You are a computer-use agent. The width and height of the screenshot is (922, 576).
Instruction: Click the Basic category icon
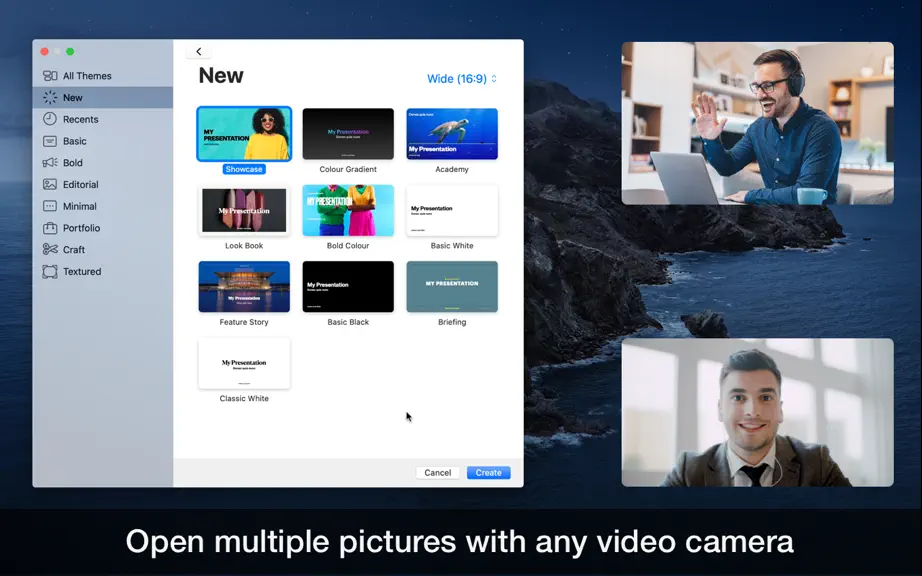pyautogui.click(x=50, y=141)
